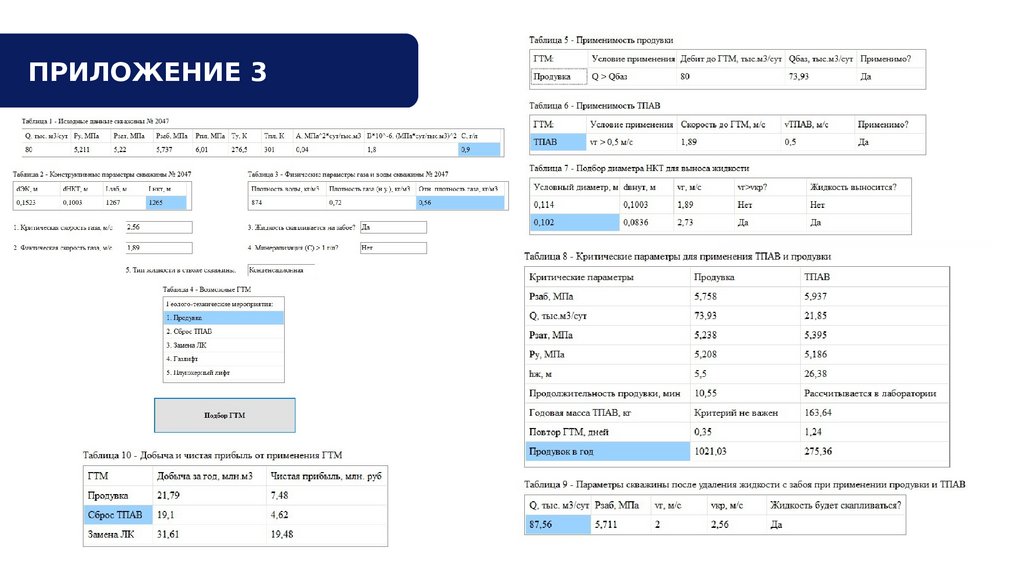The height and width of the screenshot is (576, 1024).
Task: Click value 1021,03 in Table 8
Action: 710,451
